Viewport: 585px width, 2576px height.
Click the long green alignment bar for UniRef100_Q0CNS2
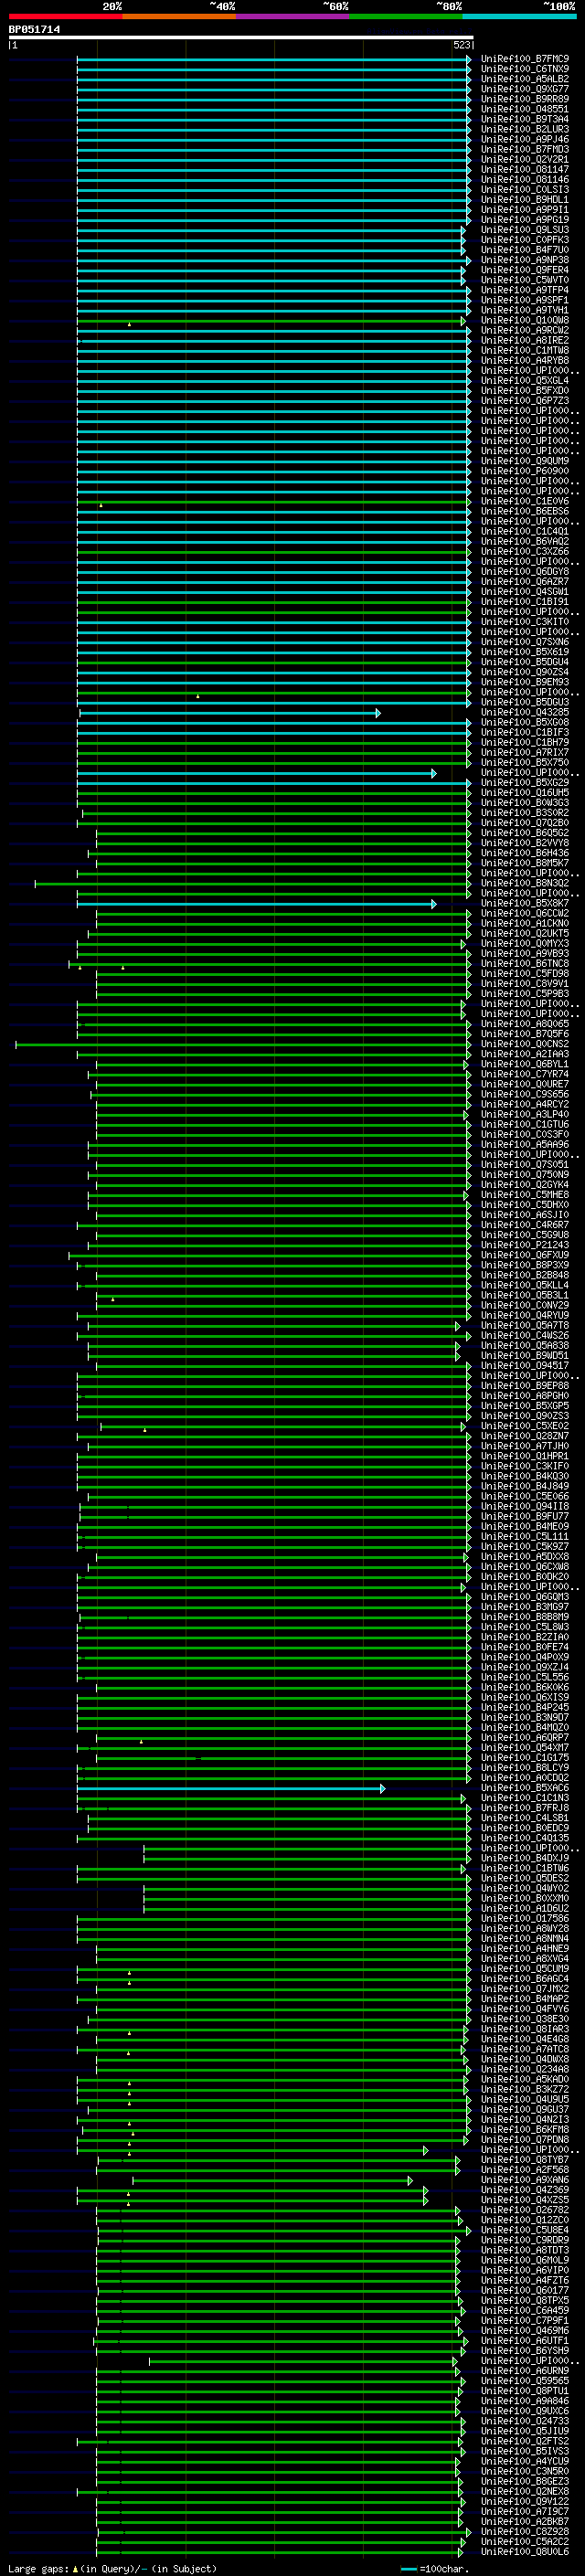[242, 1044]
